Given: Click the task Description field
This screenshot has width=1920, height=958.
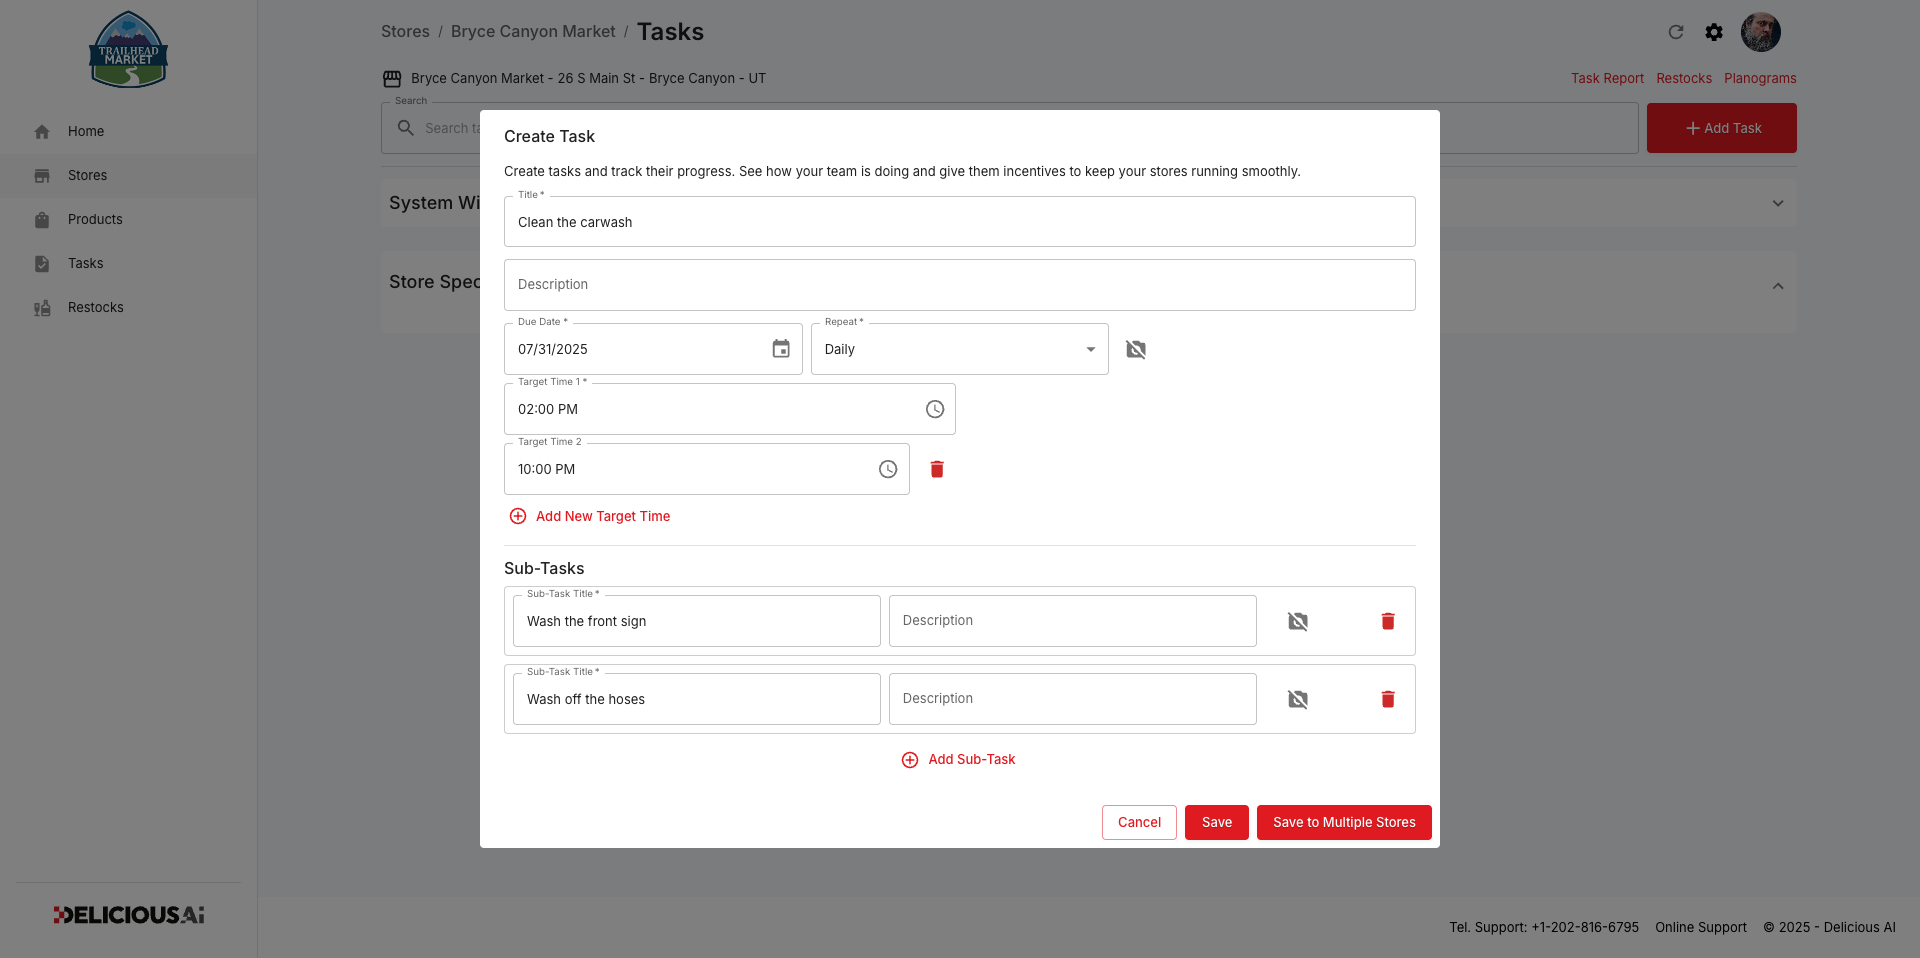Looking at the screenshot, I should [x=960, y=285].
